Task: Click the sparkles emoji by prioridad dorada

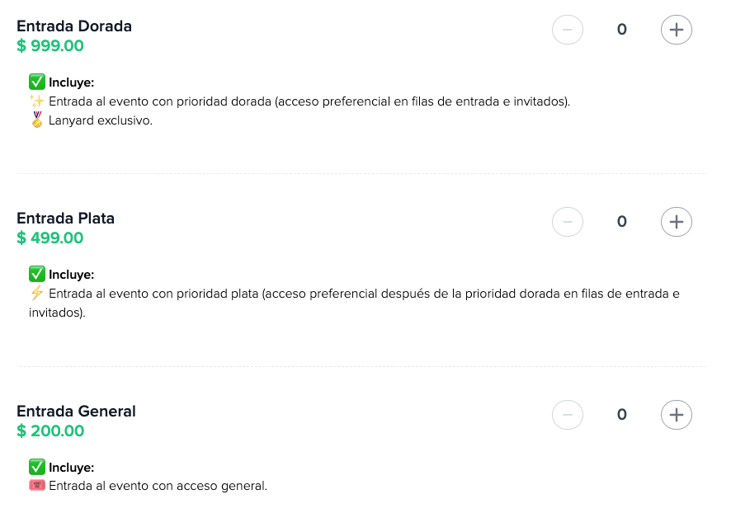Action: click(x=37, y=101)
